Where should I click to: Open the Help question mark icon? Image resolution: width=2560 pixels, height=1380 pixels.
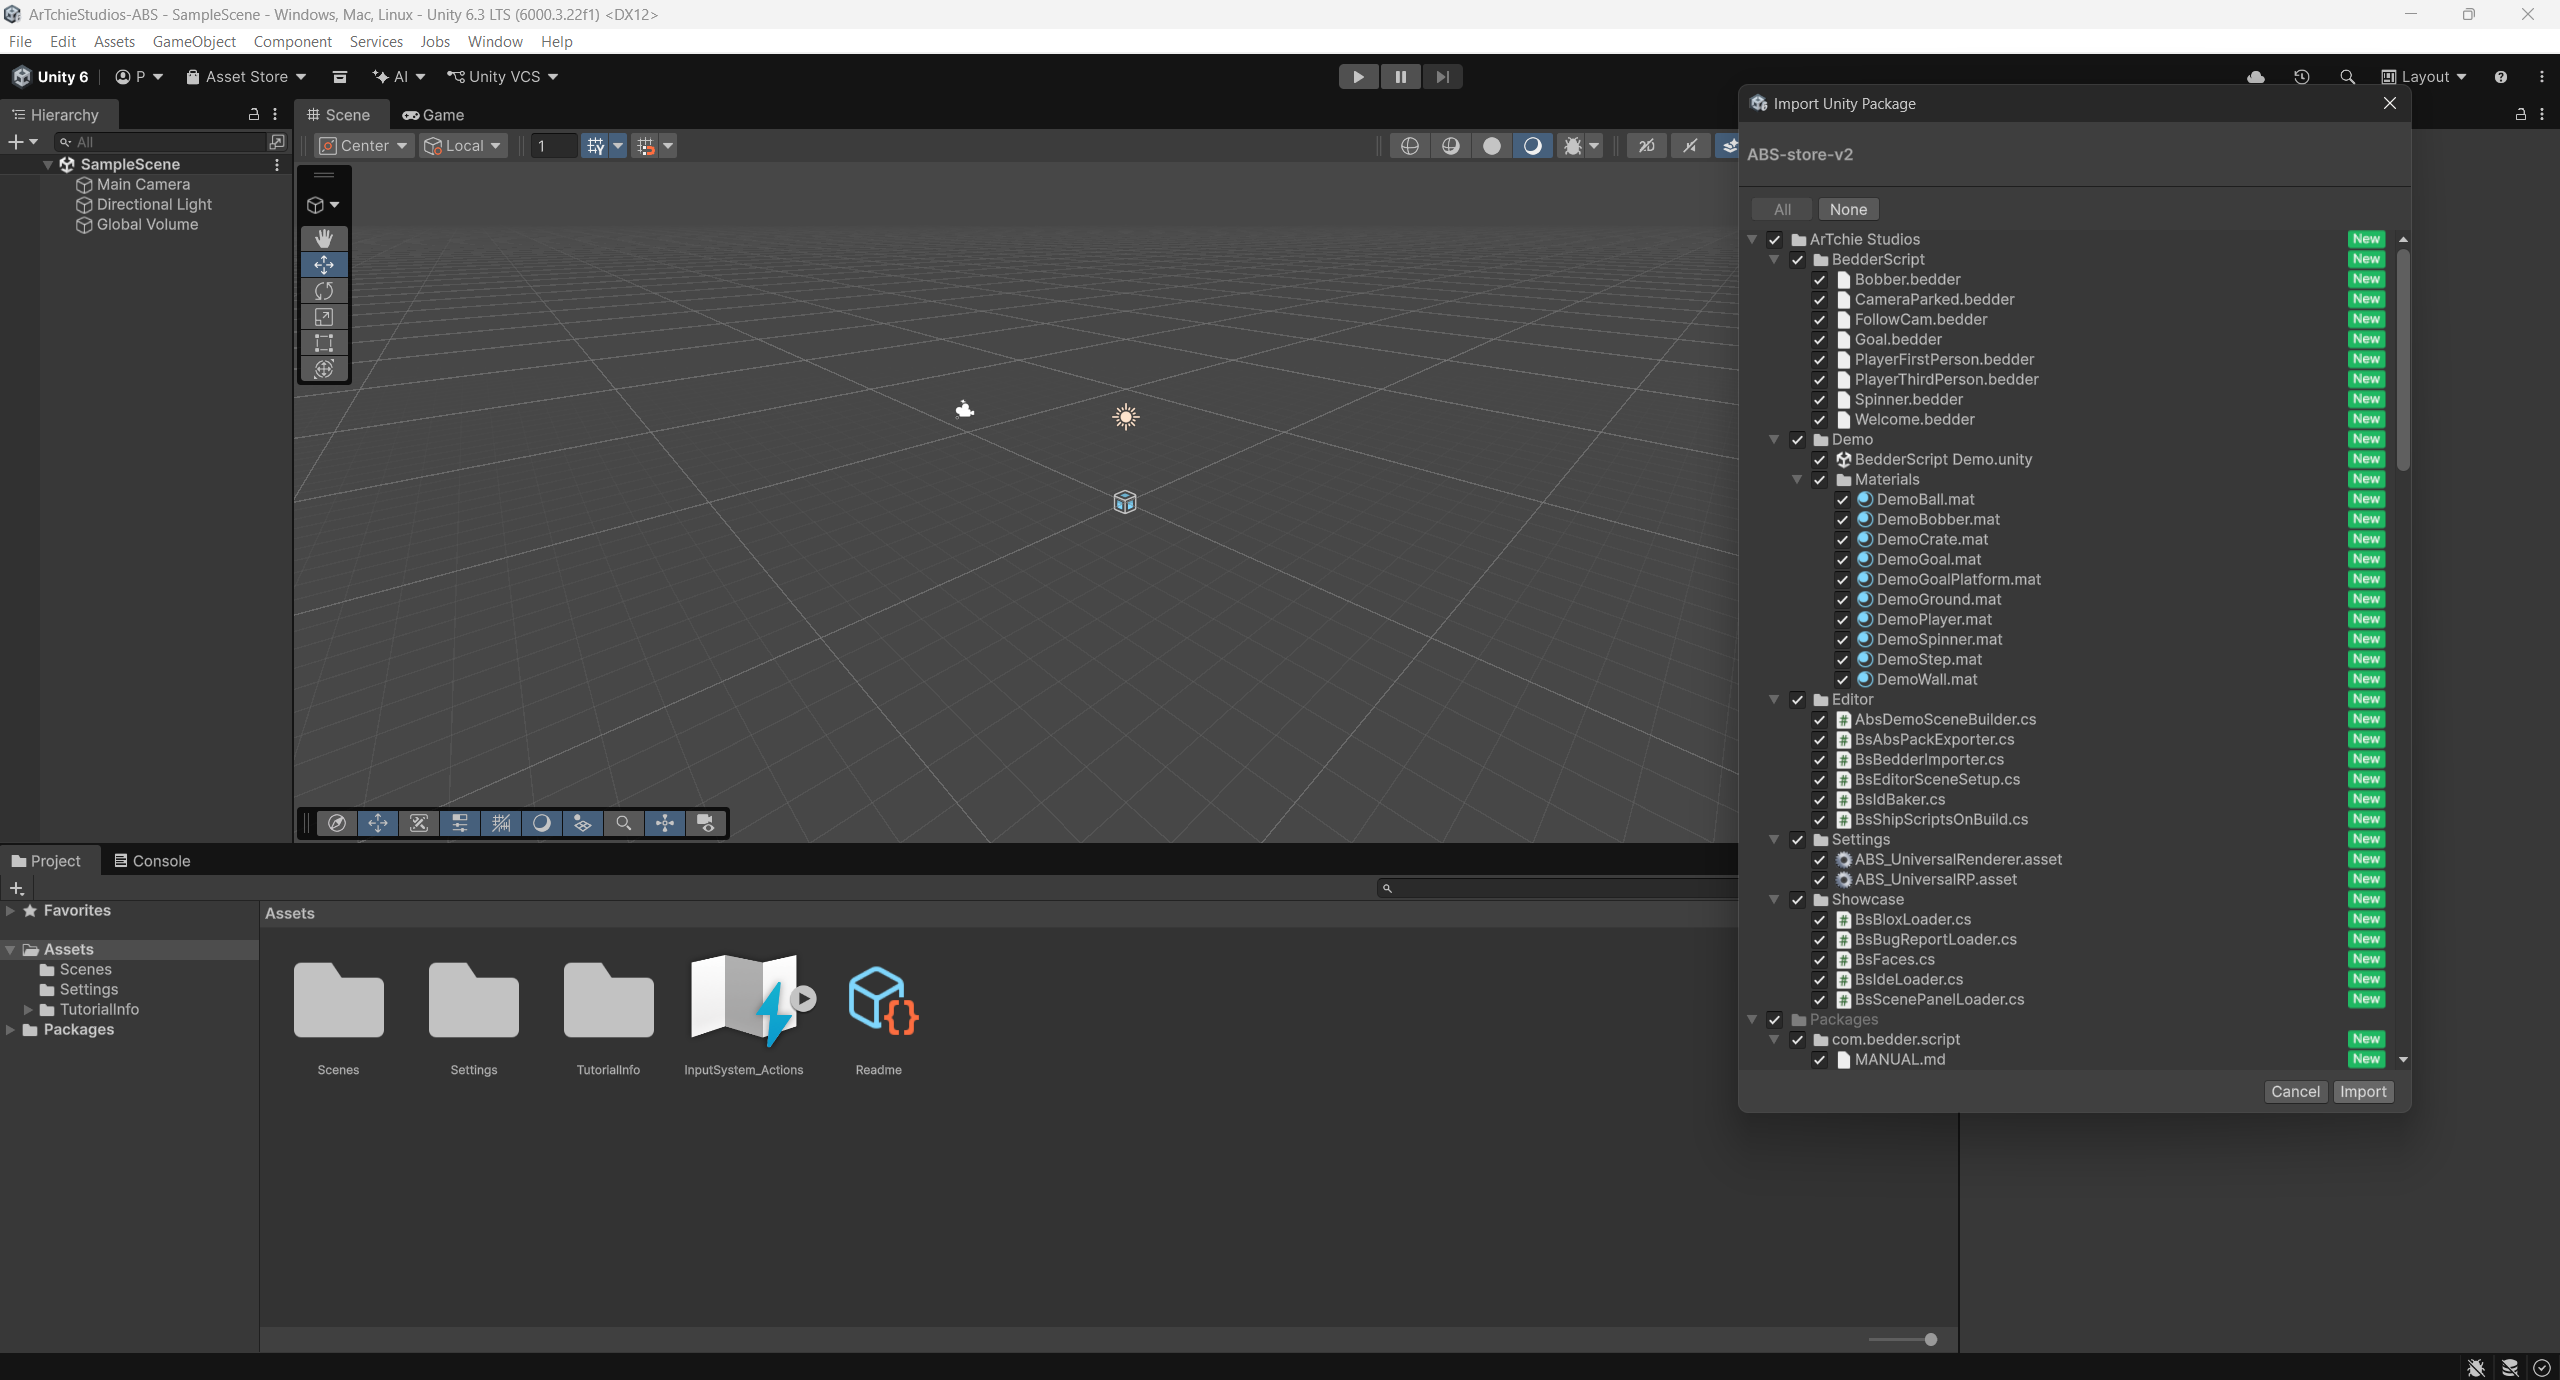2501,77
